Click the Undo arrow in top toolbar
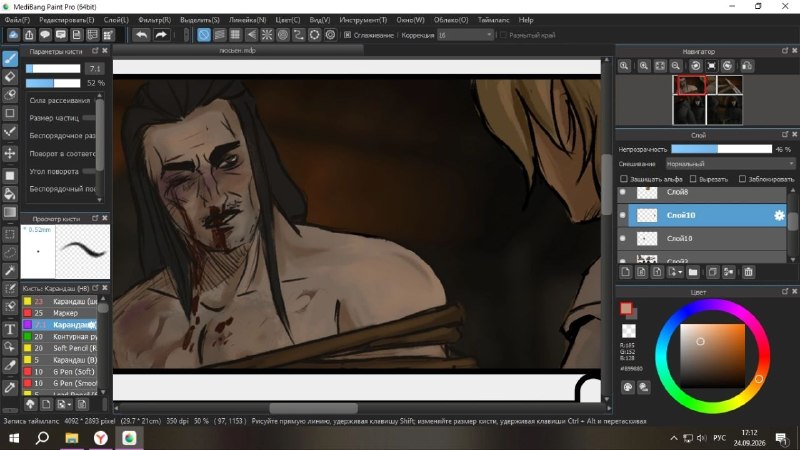This screenshot has width=800, height=450. [x=142, y=35]
